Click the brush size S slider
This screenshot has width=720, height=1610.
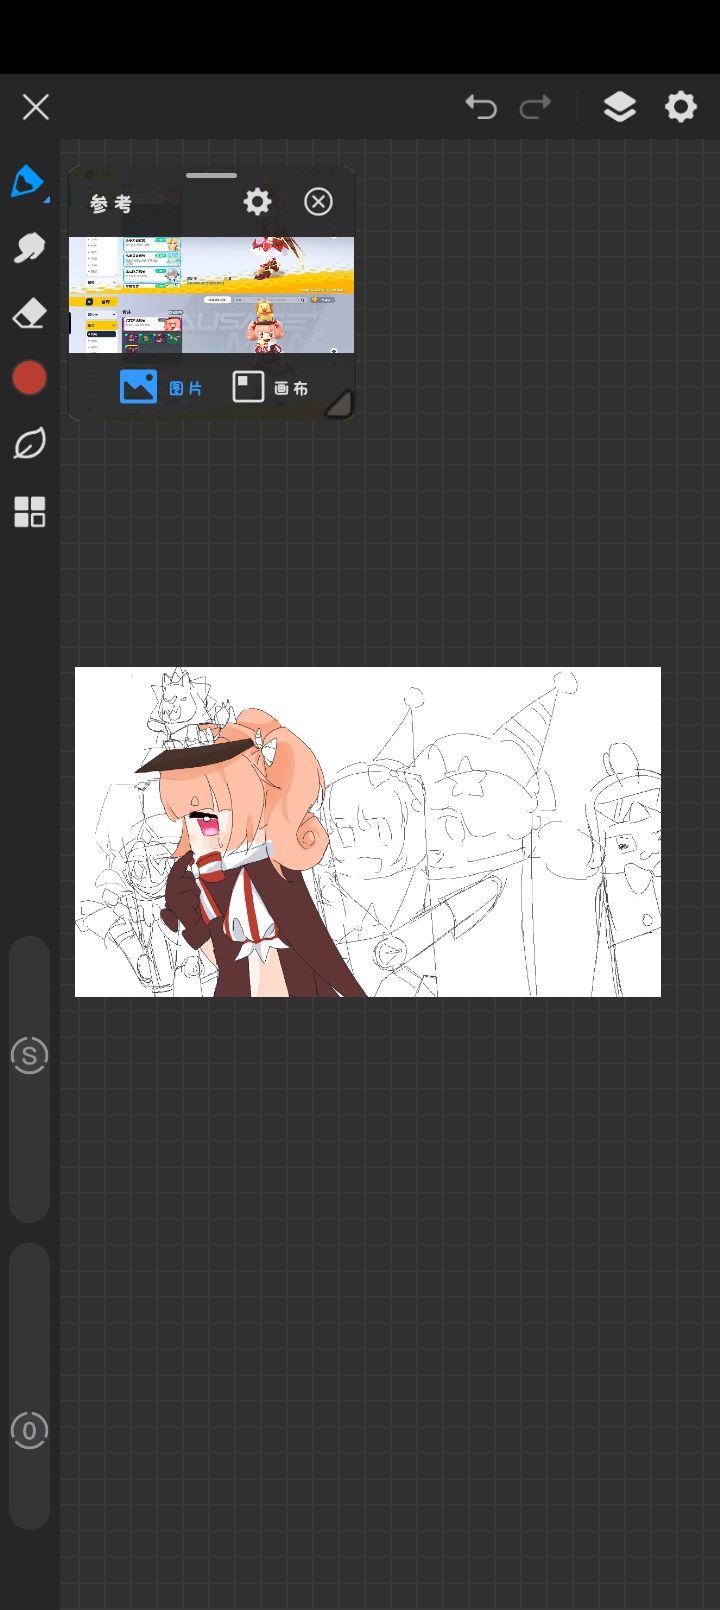pyautogui.click(x=29, y=1079)
